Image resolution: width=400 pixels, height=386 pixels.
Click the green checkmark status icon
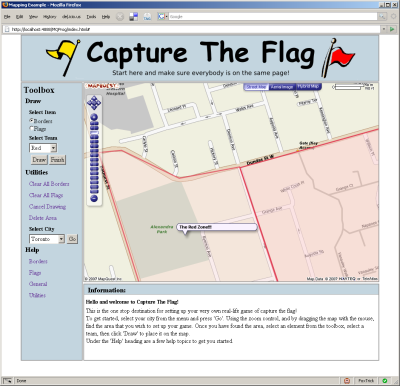[x=385, y=380]
